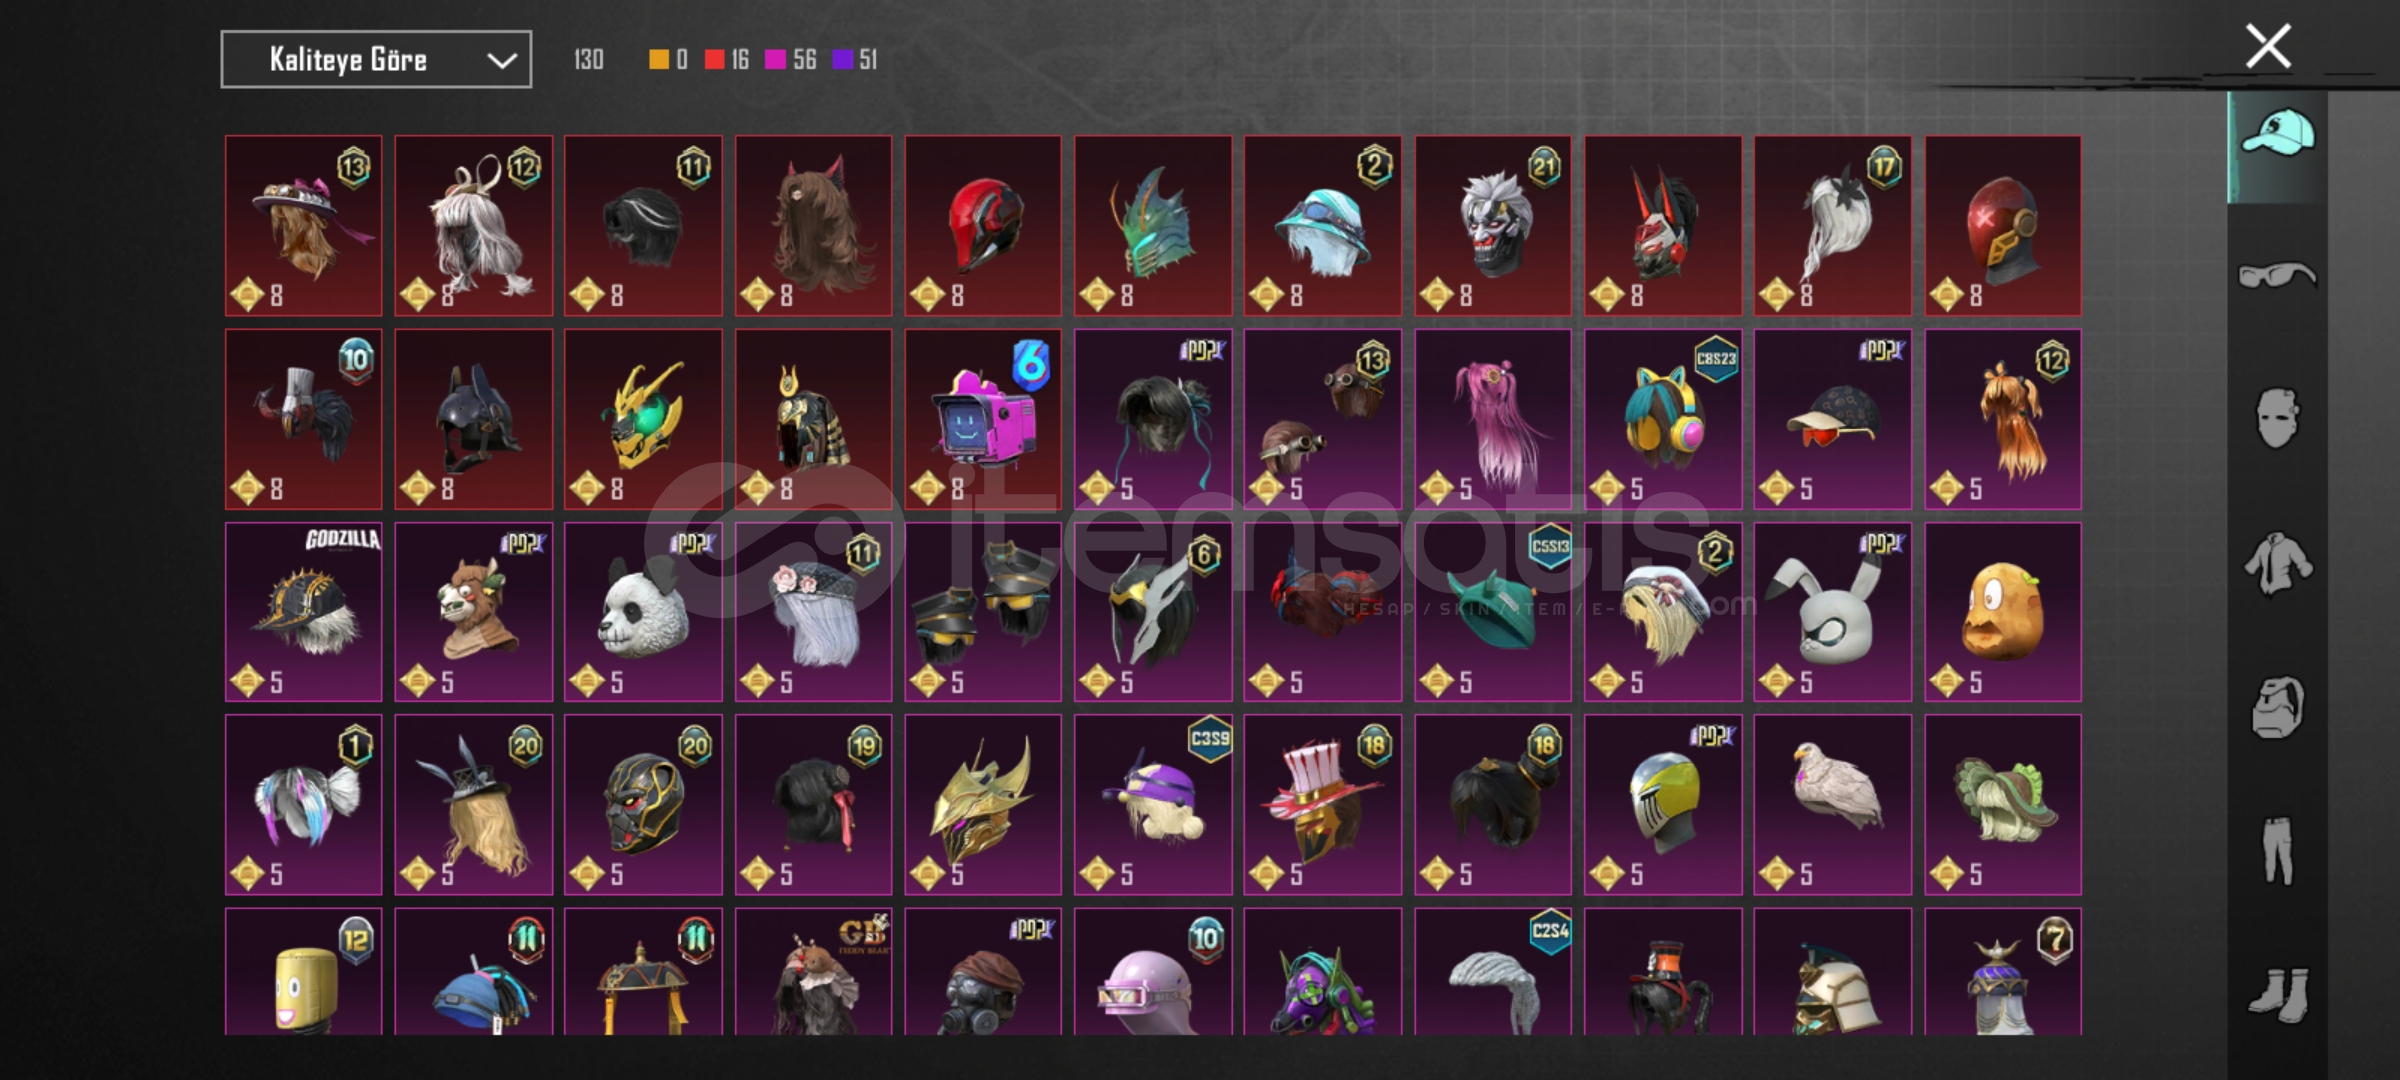
Task: Select the orange quality swatch 0
Action: coord(668,60)
